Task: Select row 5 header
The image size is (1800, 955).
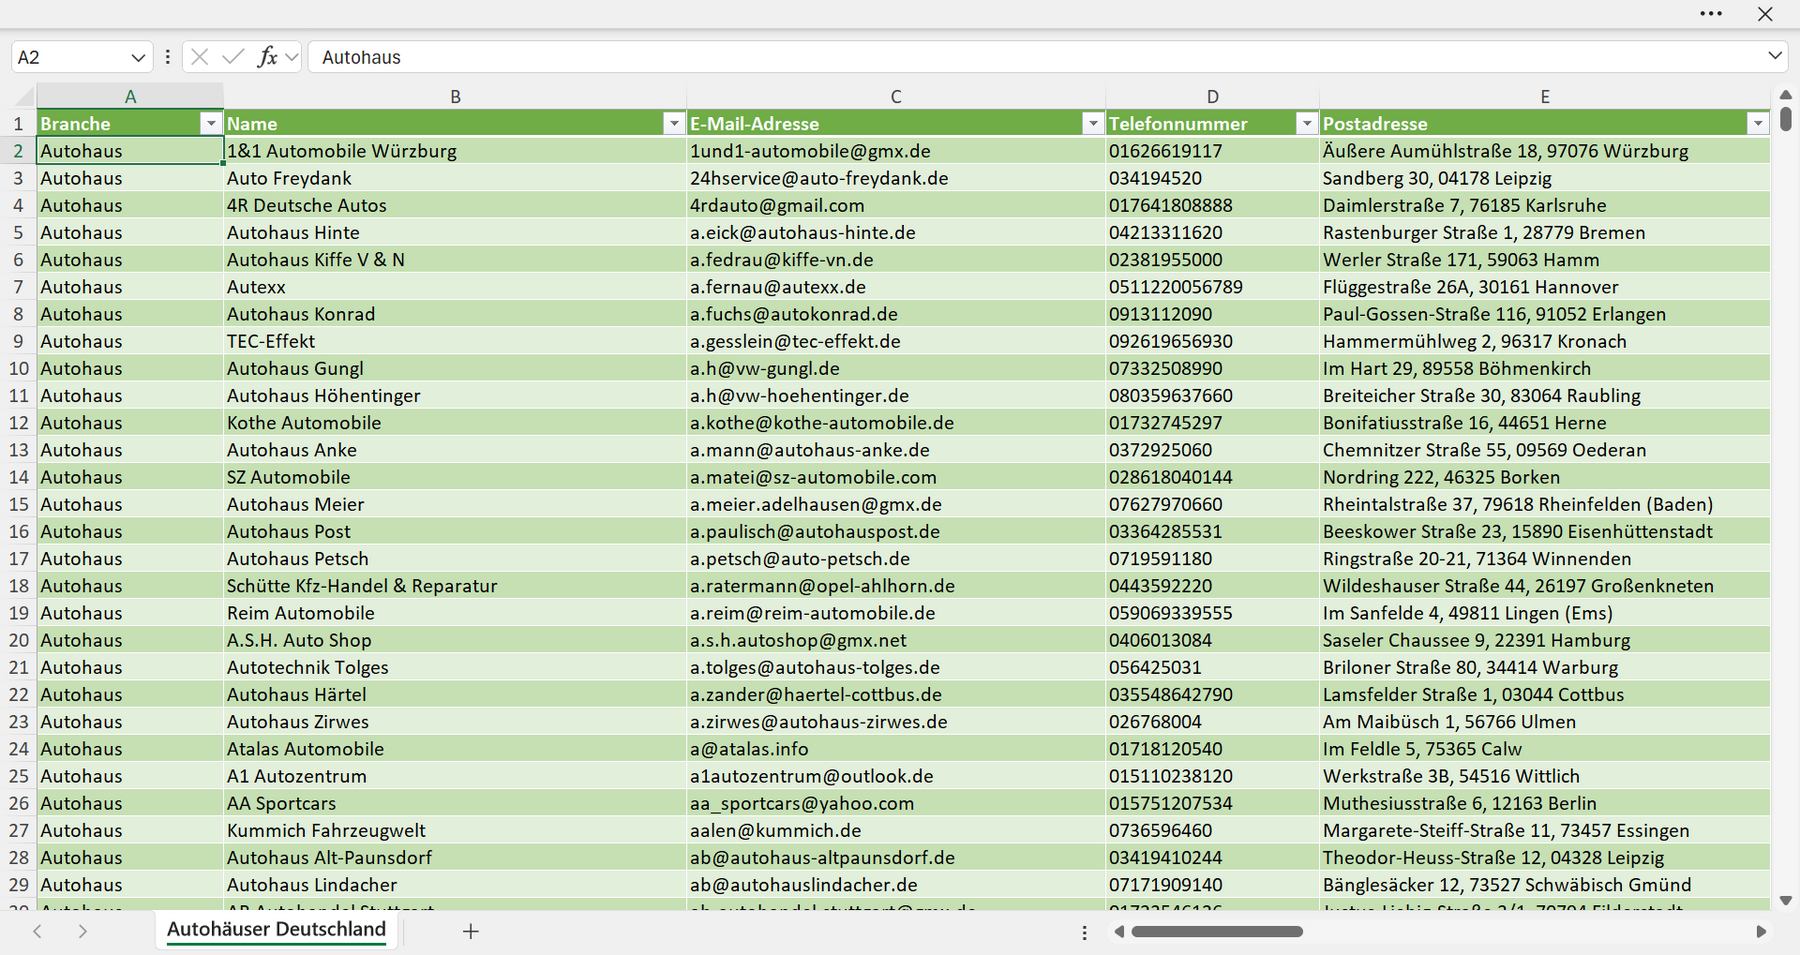Action: (18, 232)
